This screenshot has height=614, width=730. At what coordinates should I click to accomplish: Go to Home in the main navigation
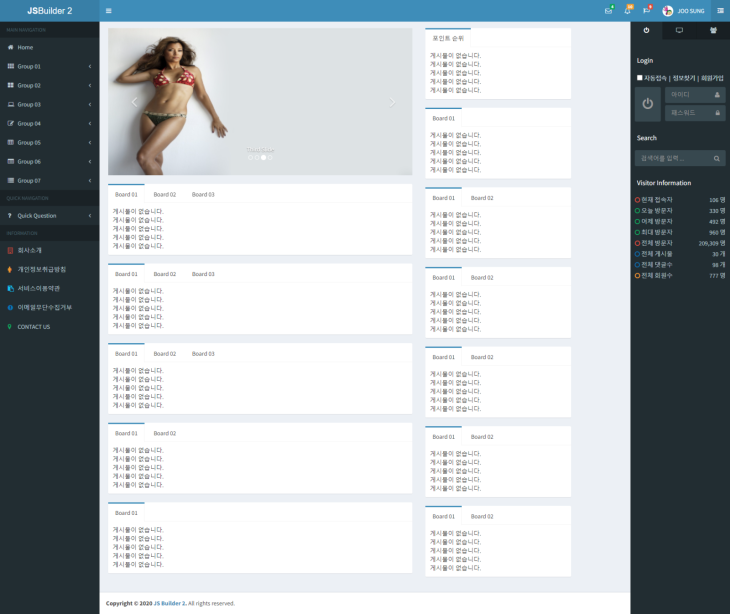(25, 47)
